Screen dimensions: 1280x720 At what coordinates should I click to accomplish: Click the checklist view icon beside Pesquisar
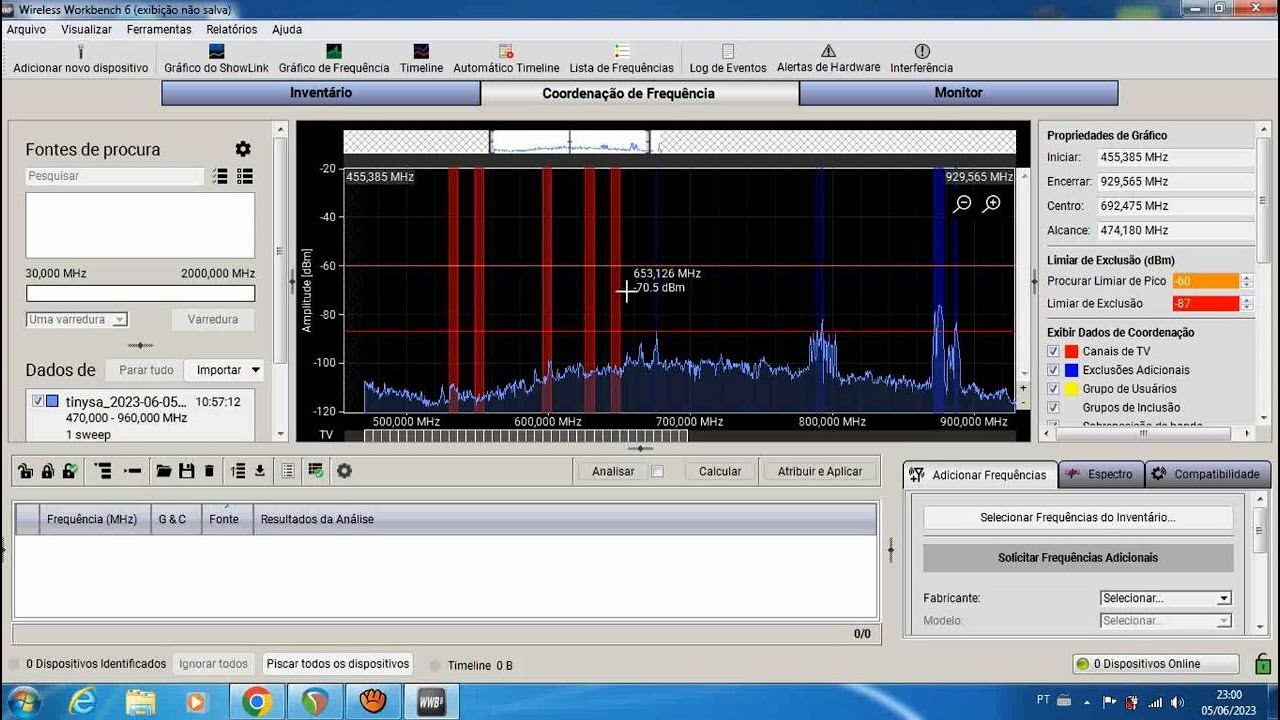point(220,176)
